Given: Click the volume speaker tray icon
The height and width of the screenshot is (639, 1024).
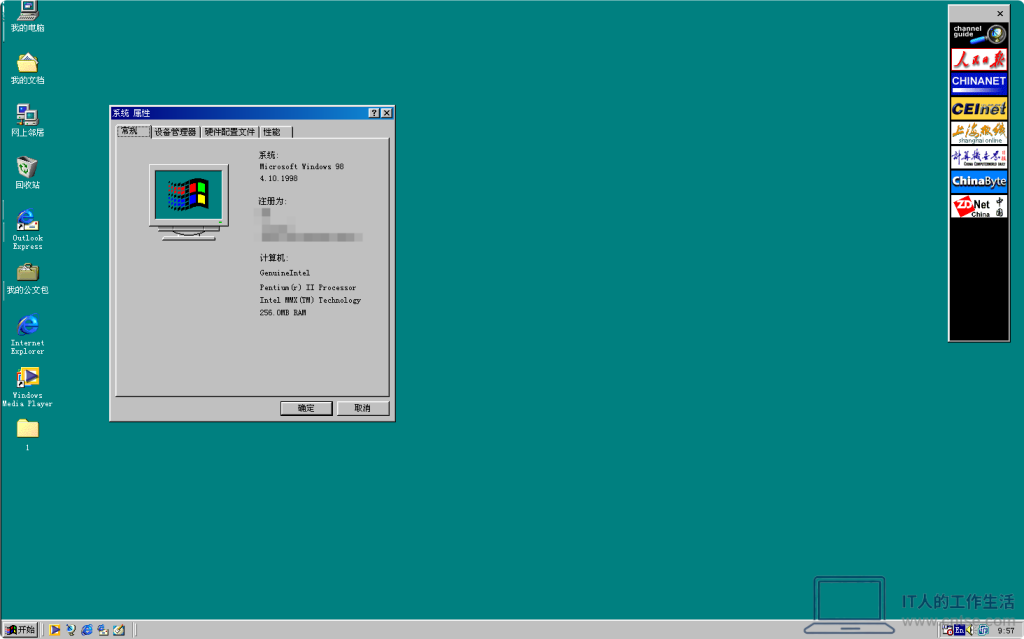Looking at the screenshot, I should point(970,631).
